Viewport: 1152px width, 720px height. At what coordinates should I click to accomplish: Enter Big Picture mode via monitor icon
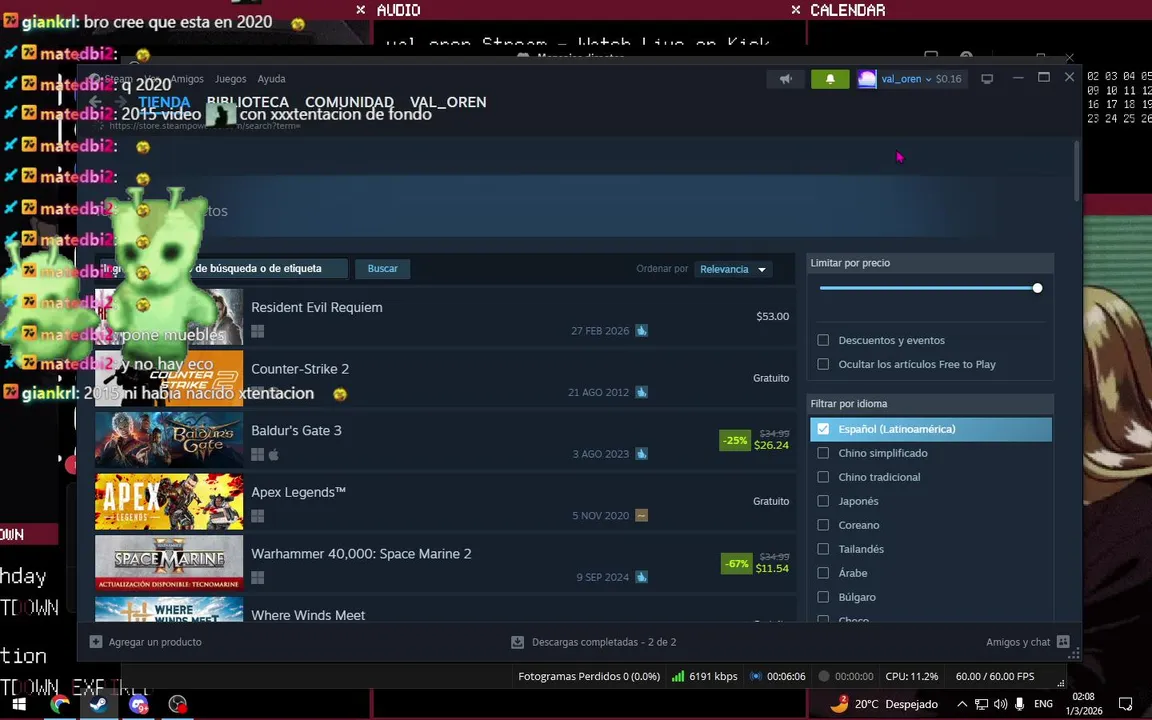(987, 79)
